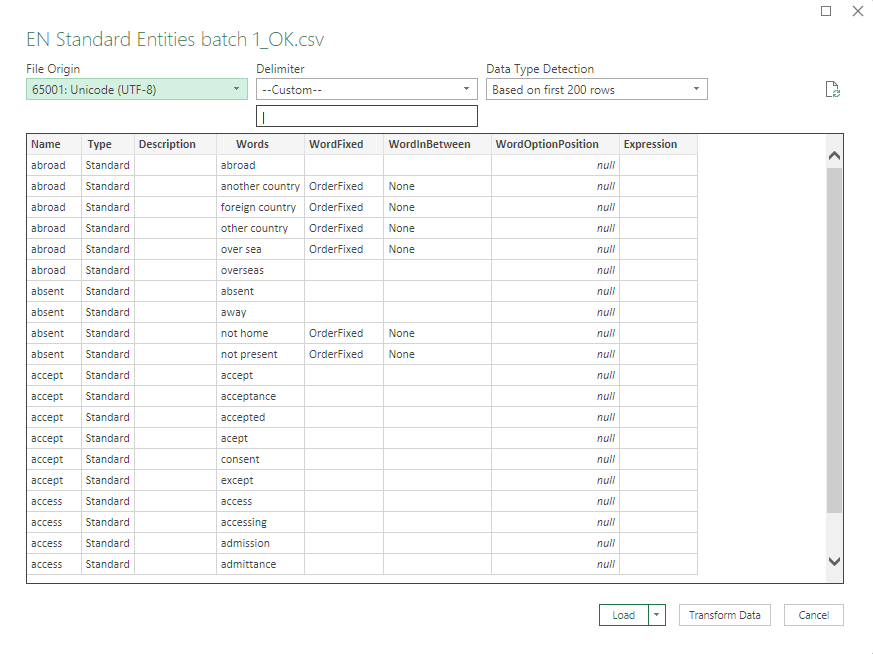This screenshot has height=654, width=873.
Task: Select the Expression column header
Action: 650,144
